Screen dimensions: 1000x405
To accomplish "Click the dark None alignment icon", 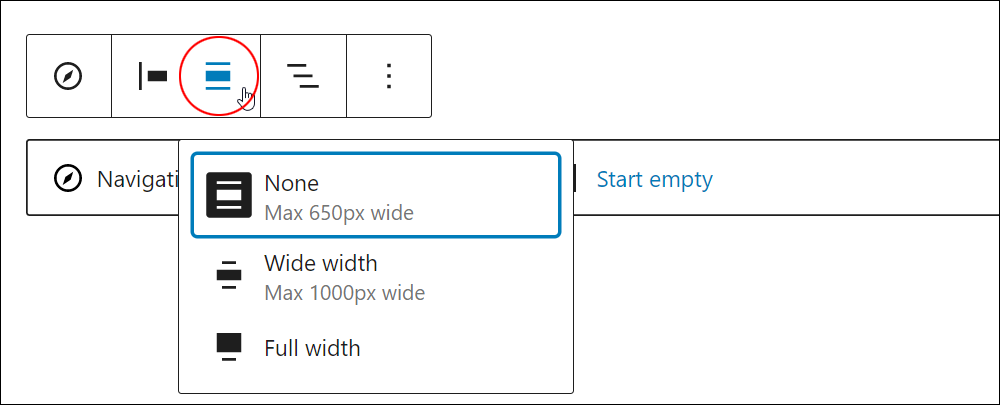I will [229, 195].
